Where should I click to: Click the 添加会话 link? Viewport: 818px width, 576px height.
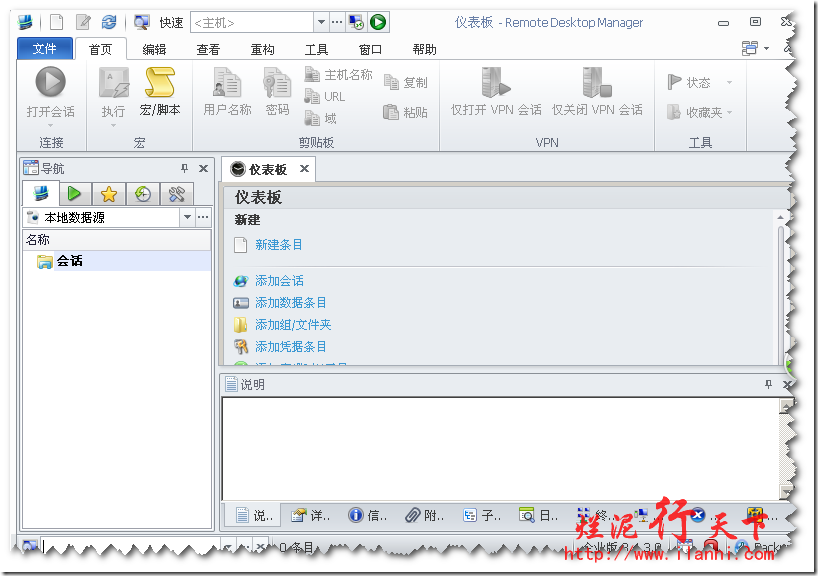(279, 281)
